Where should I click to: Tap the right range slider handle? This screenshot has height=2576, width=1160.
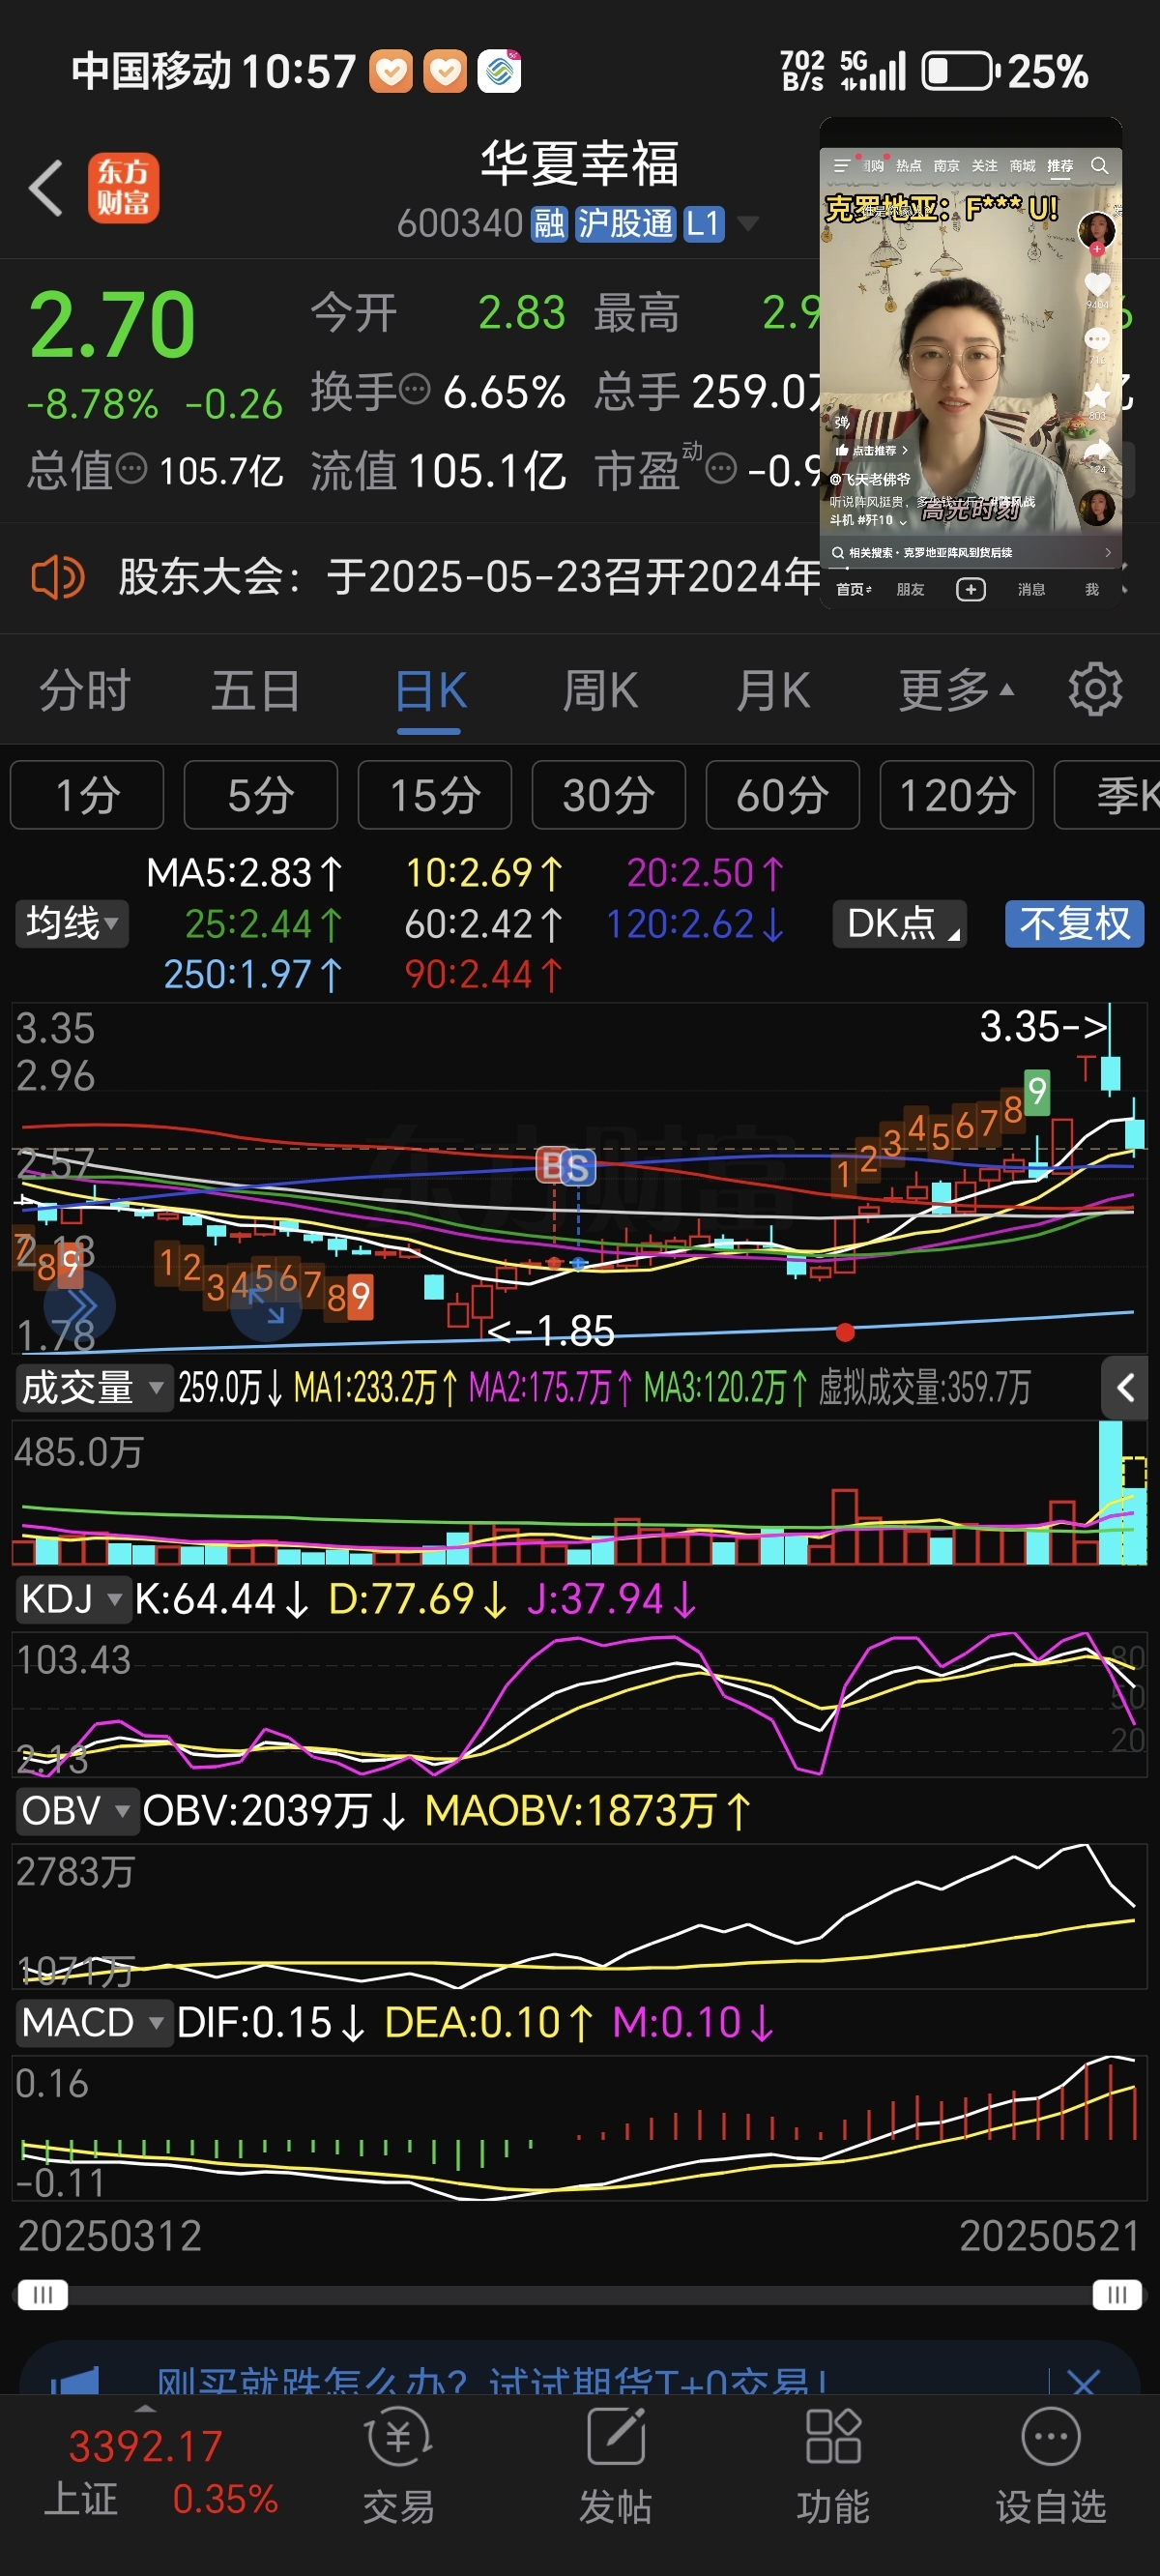coord(1117,2294)
